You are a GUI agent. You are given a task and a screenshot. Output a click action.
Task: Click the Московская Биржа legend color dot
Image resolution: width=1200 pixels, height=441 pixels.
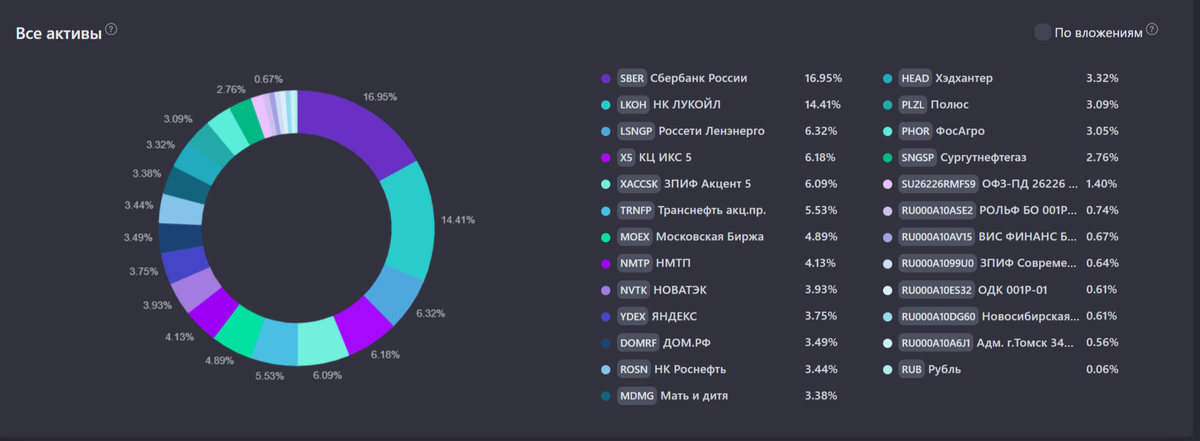[606, 237]
